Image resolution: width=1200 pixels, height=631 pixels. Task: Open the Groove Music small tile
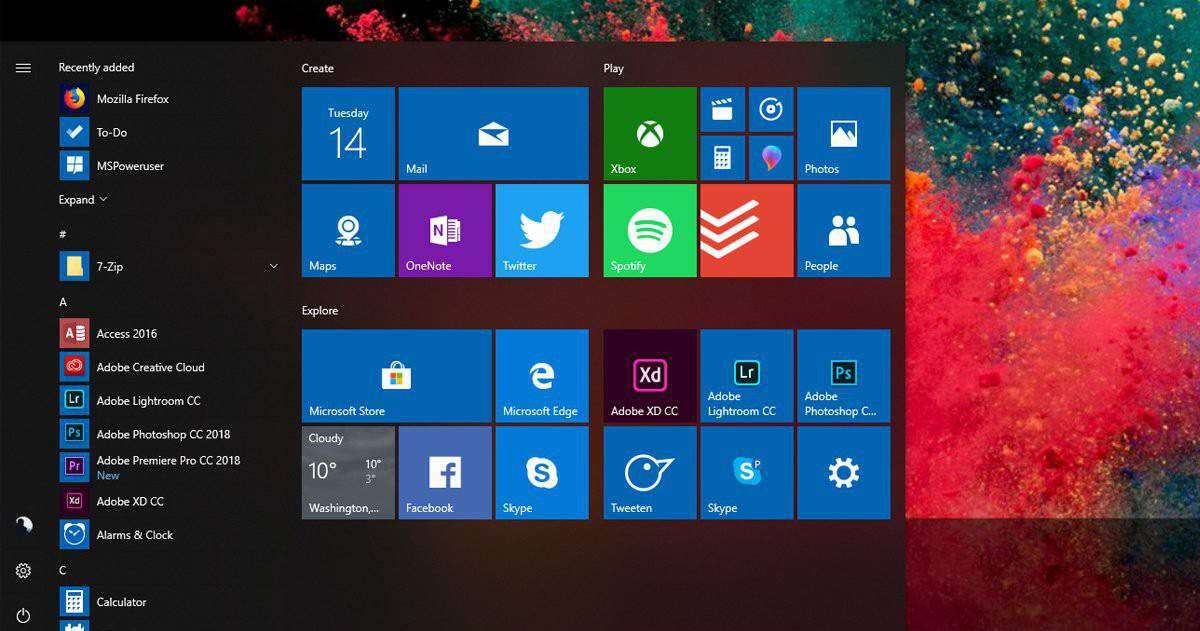pos(771,110)
